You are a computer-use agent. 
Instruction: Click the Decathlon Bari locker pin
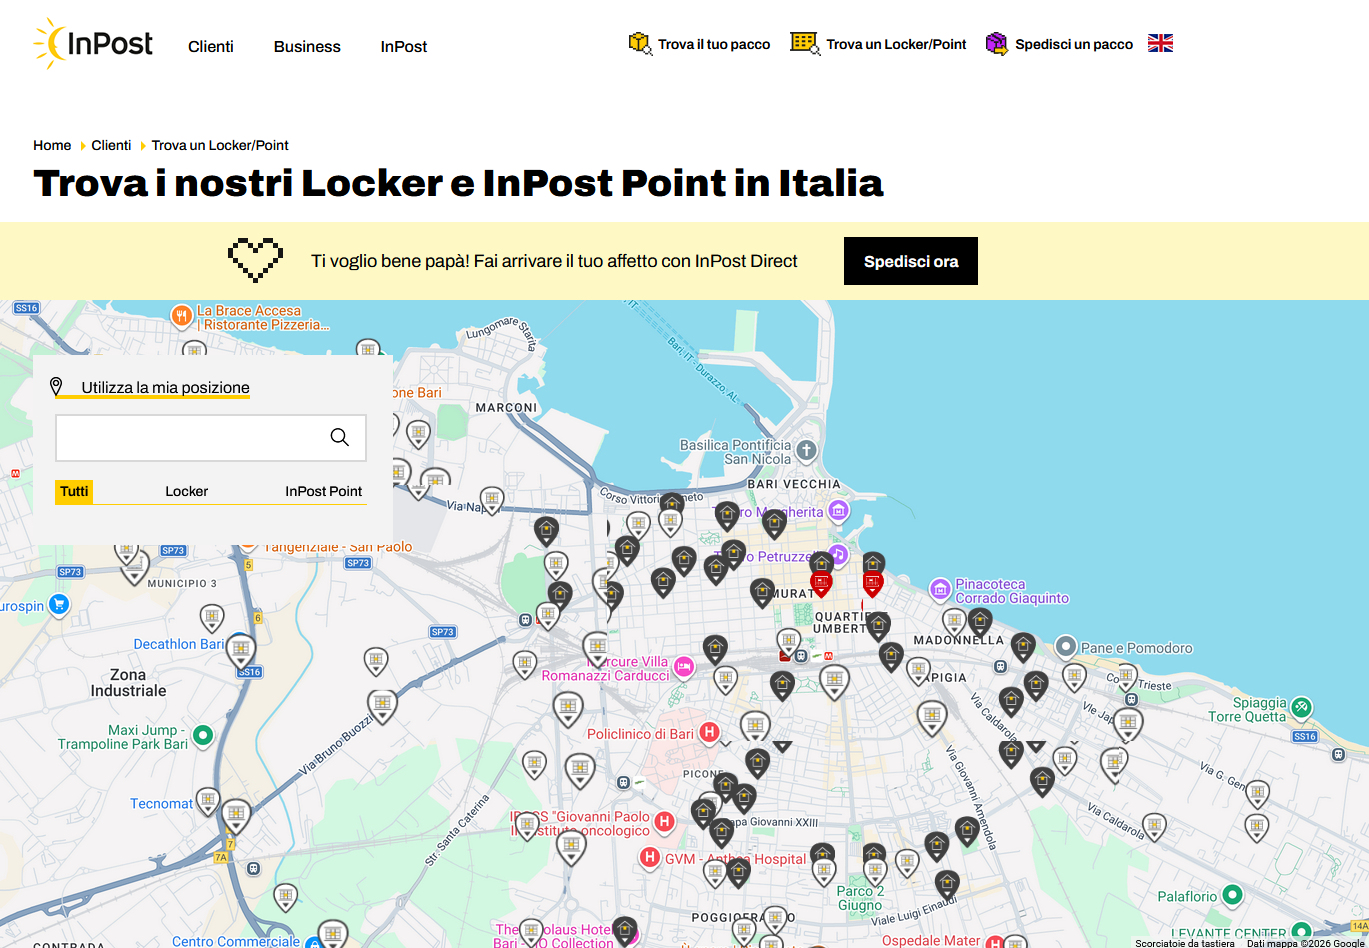pos(240,650)
